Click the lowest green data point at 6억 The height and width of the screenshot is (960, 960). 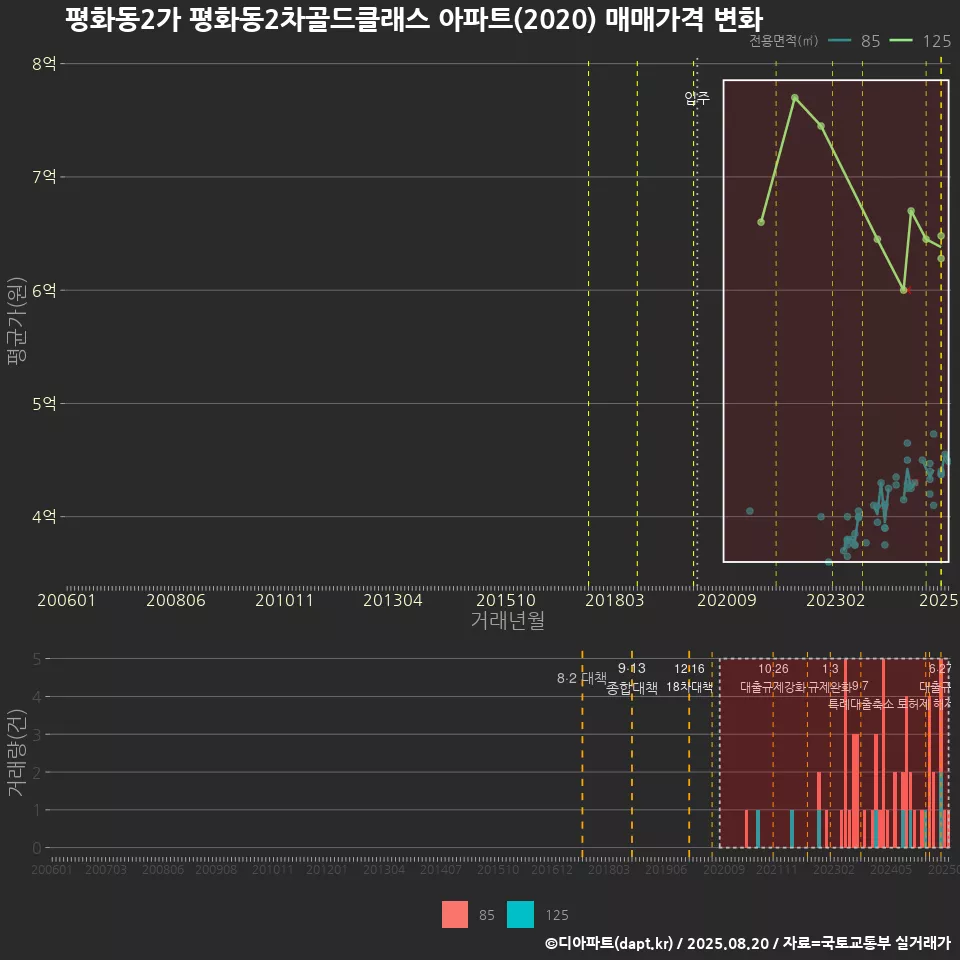(904, 290)
